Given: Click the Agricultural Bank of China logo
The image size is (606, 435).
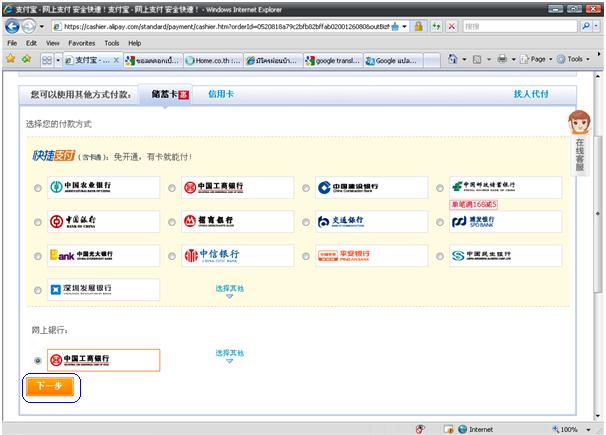Looking at the screenshot, I should click(x=103, y=187).
